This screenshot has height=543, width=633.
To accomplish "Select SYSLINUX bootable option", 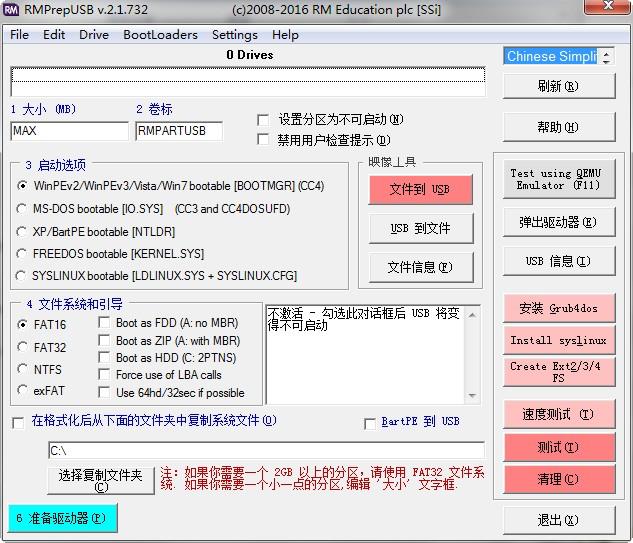I will click(x=23, y=275).
